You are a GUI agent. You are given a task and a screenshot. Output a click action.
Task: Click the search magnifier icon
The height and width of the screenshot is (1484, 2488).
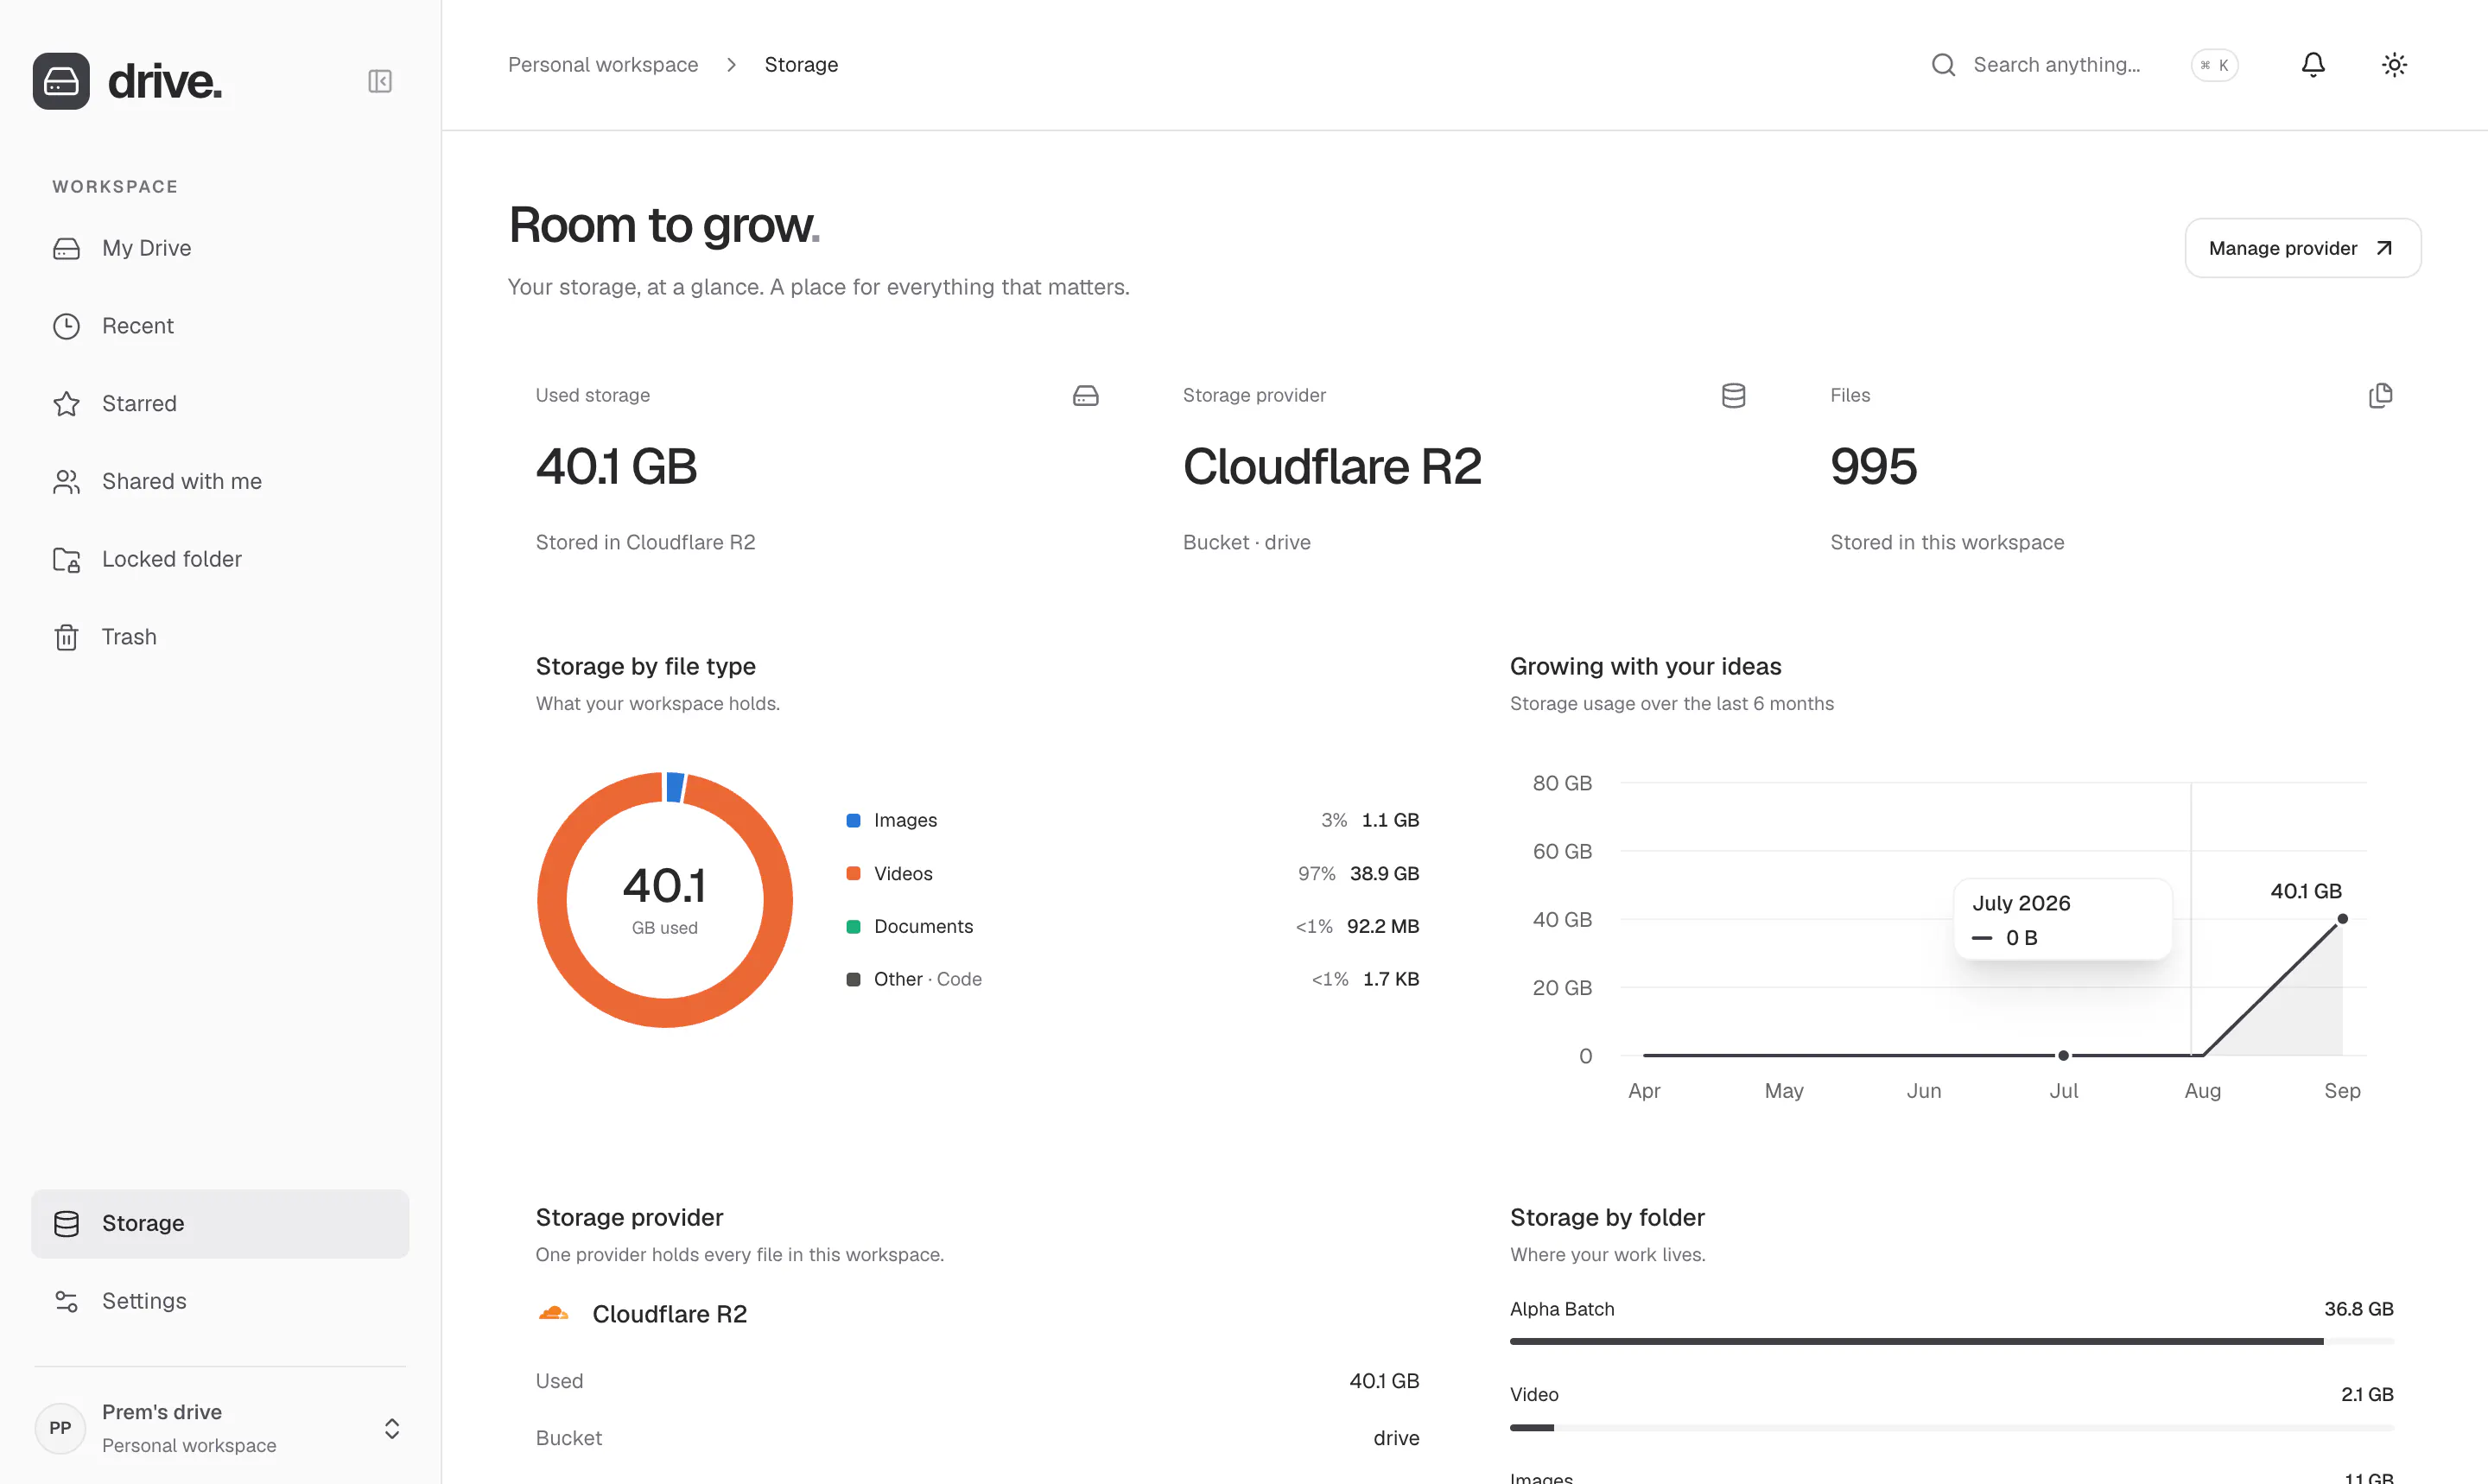1943,65
